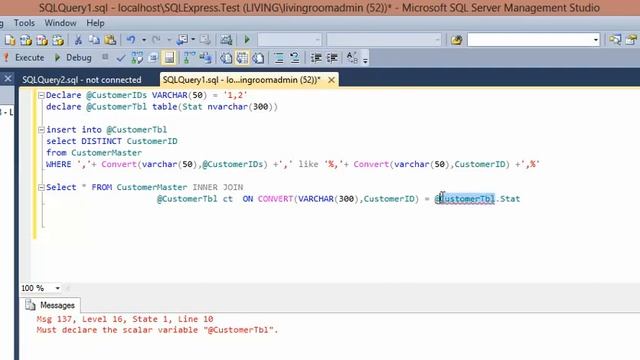Click the Increase Indent icon
The width and height of the screenshot is (640, 360).
pyautogui.click(x=332, y=58)
